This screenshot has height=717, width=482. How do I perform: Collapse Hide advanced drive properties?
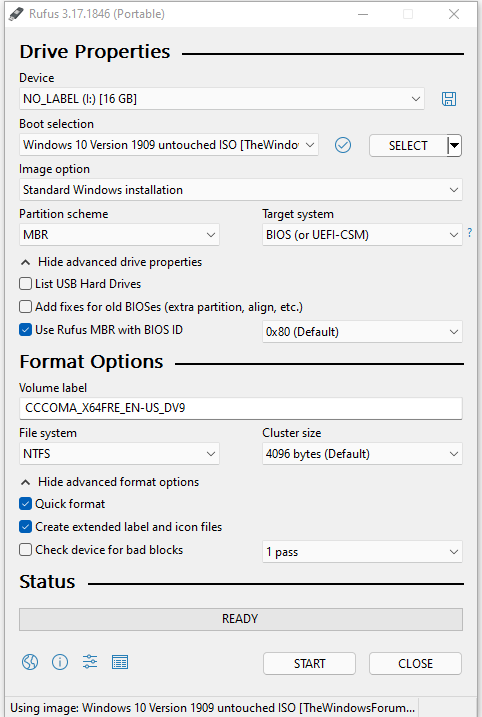coord(112,262)
